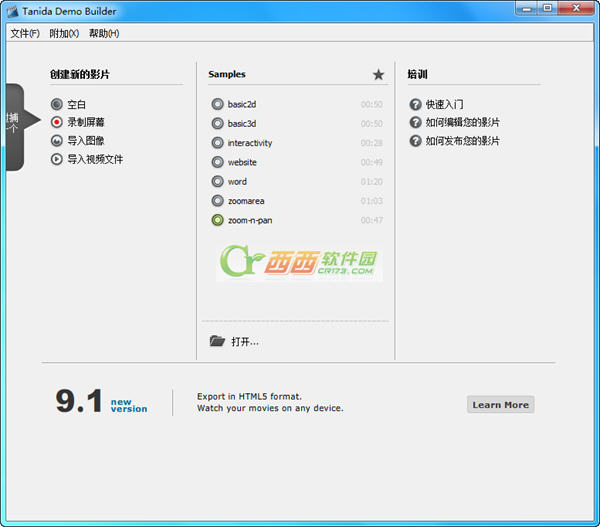Click the help icon for 如何编辑您的影片

(415, 122)
